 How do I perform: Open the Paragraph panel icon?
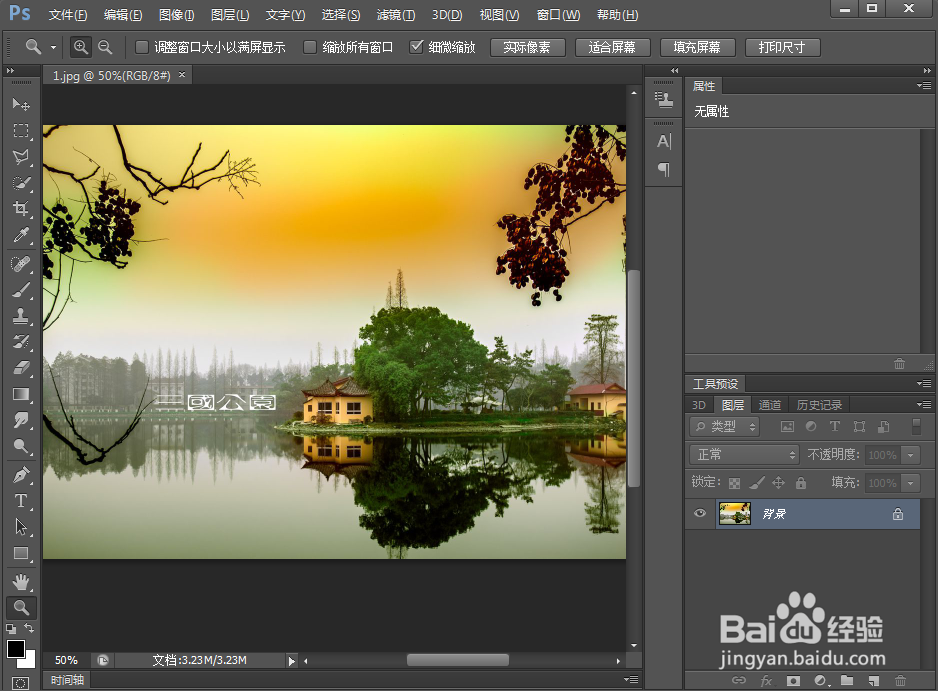tap(663, 169)
